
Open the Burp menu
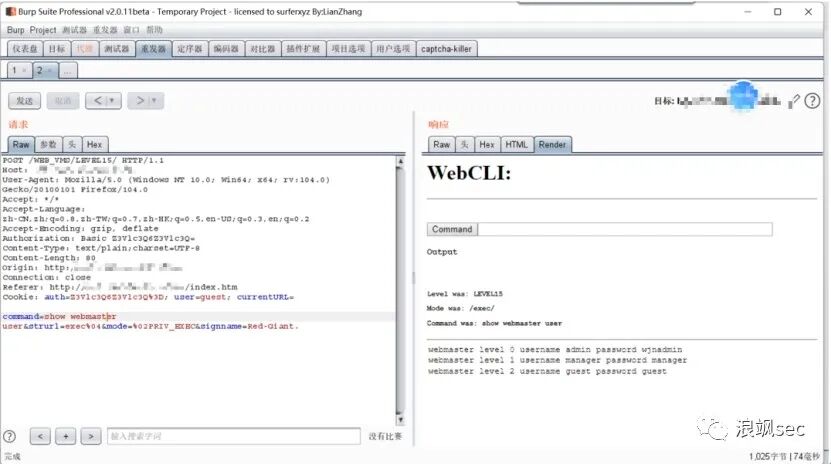[15, 30]
